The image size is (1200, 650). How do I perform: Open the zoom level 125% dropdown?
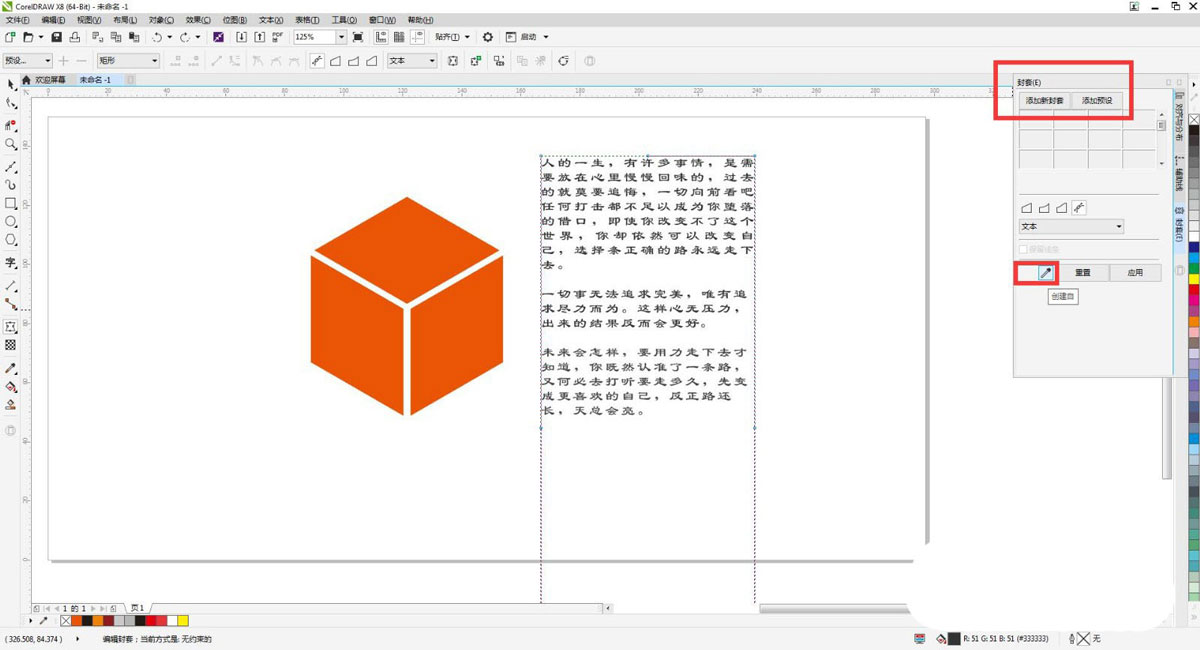(341, 37)
